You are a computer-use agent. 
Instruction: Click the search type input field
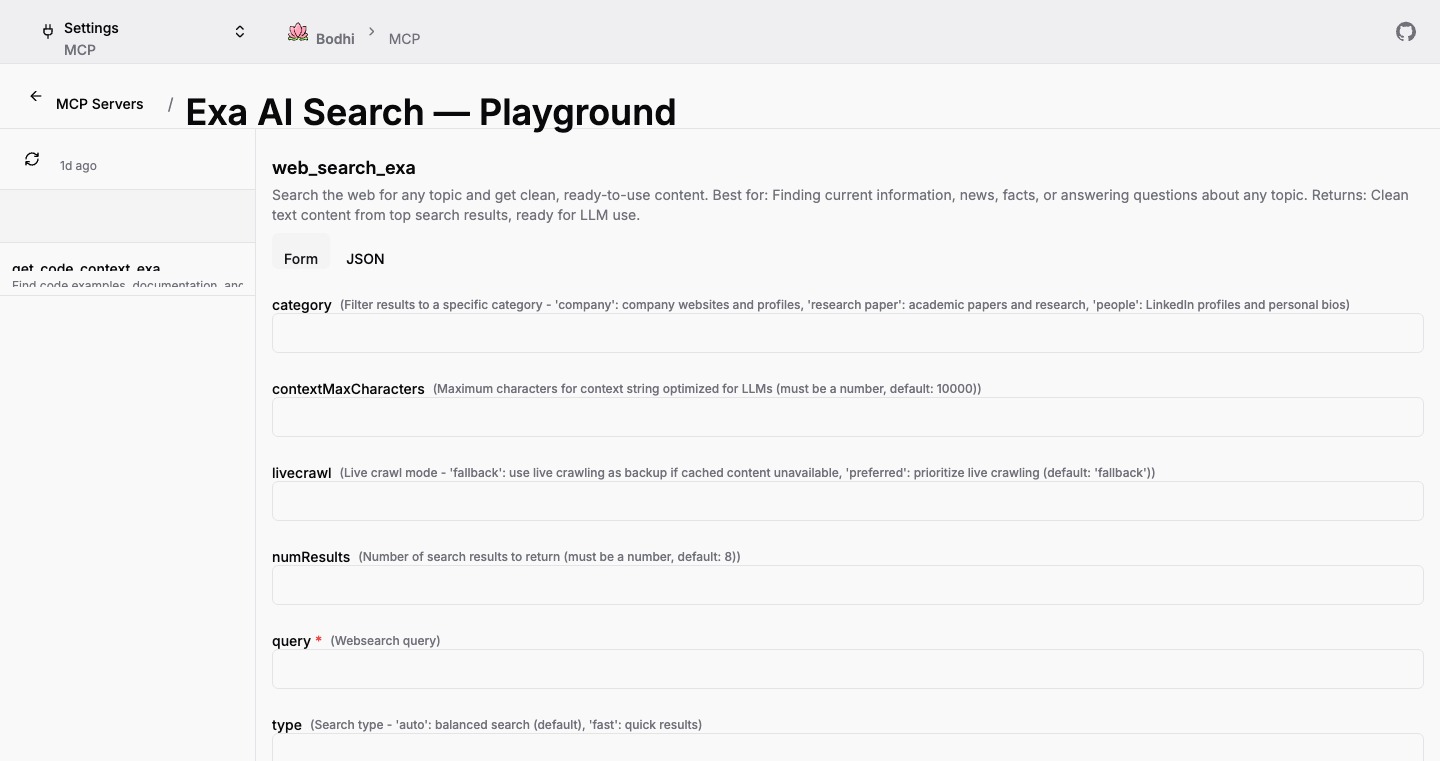(x=847, y=750)
